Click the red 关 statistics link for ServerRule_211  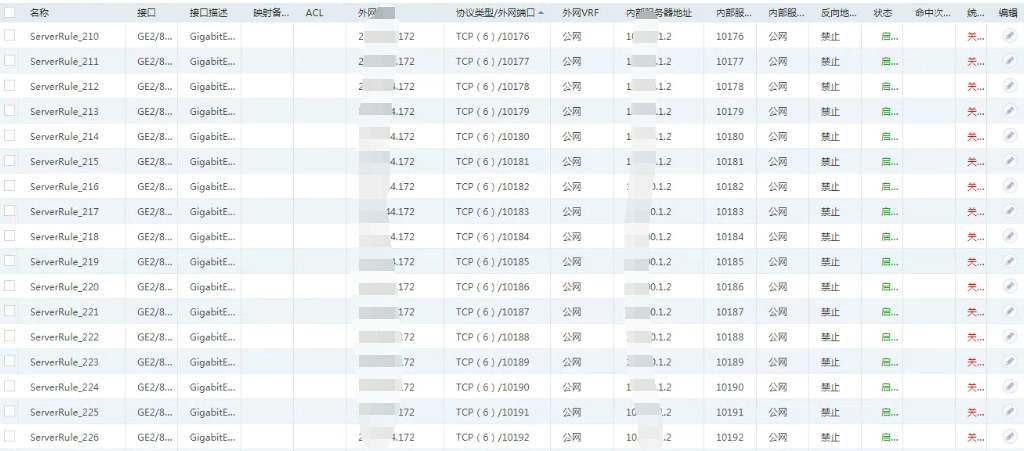click(976, 62)
